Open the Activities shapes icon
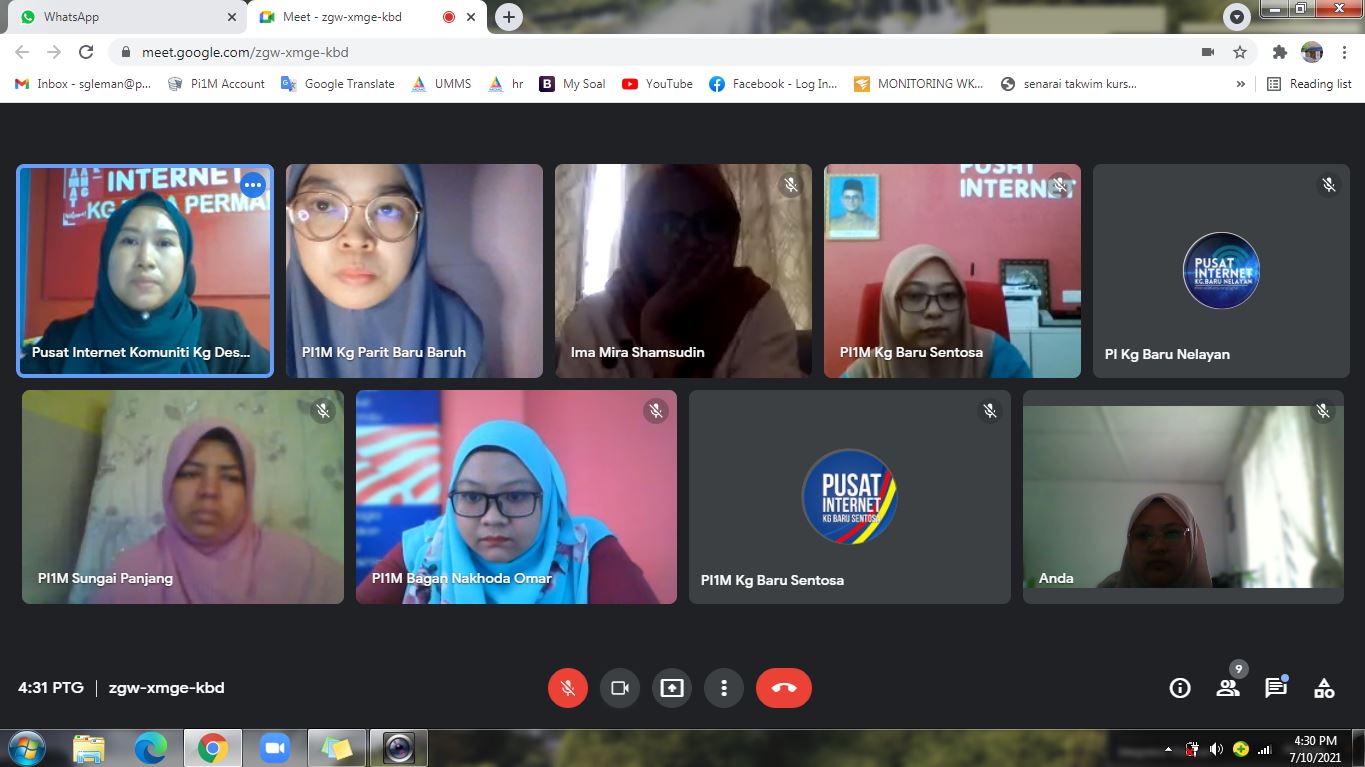This screenshot has width=1365, height=767. click(1324, 688)
